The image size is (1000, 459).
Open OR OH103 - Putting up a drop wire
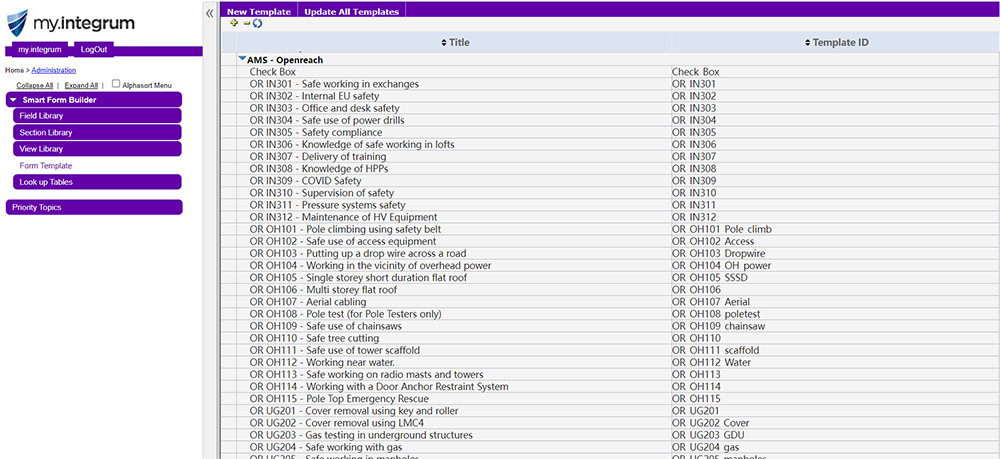pos(357,254)
